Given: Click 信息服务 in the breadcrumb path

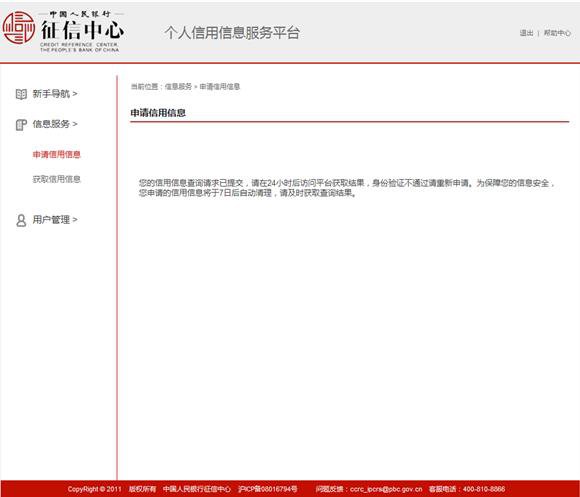Looking at the screenshot, I should (178, 87).
